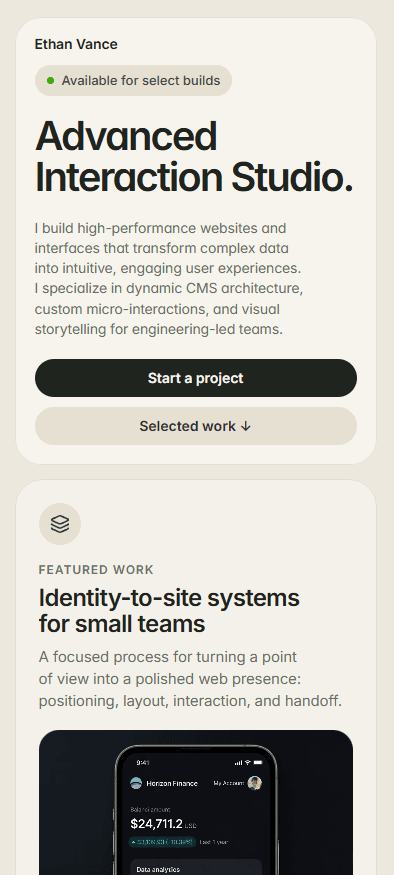Click 'Data analytics' label in phone mockup
This screenshot has width=394, height=875.
158,869
